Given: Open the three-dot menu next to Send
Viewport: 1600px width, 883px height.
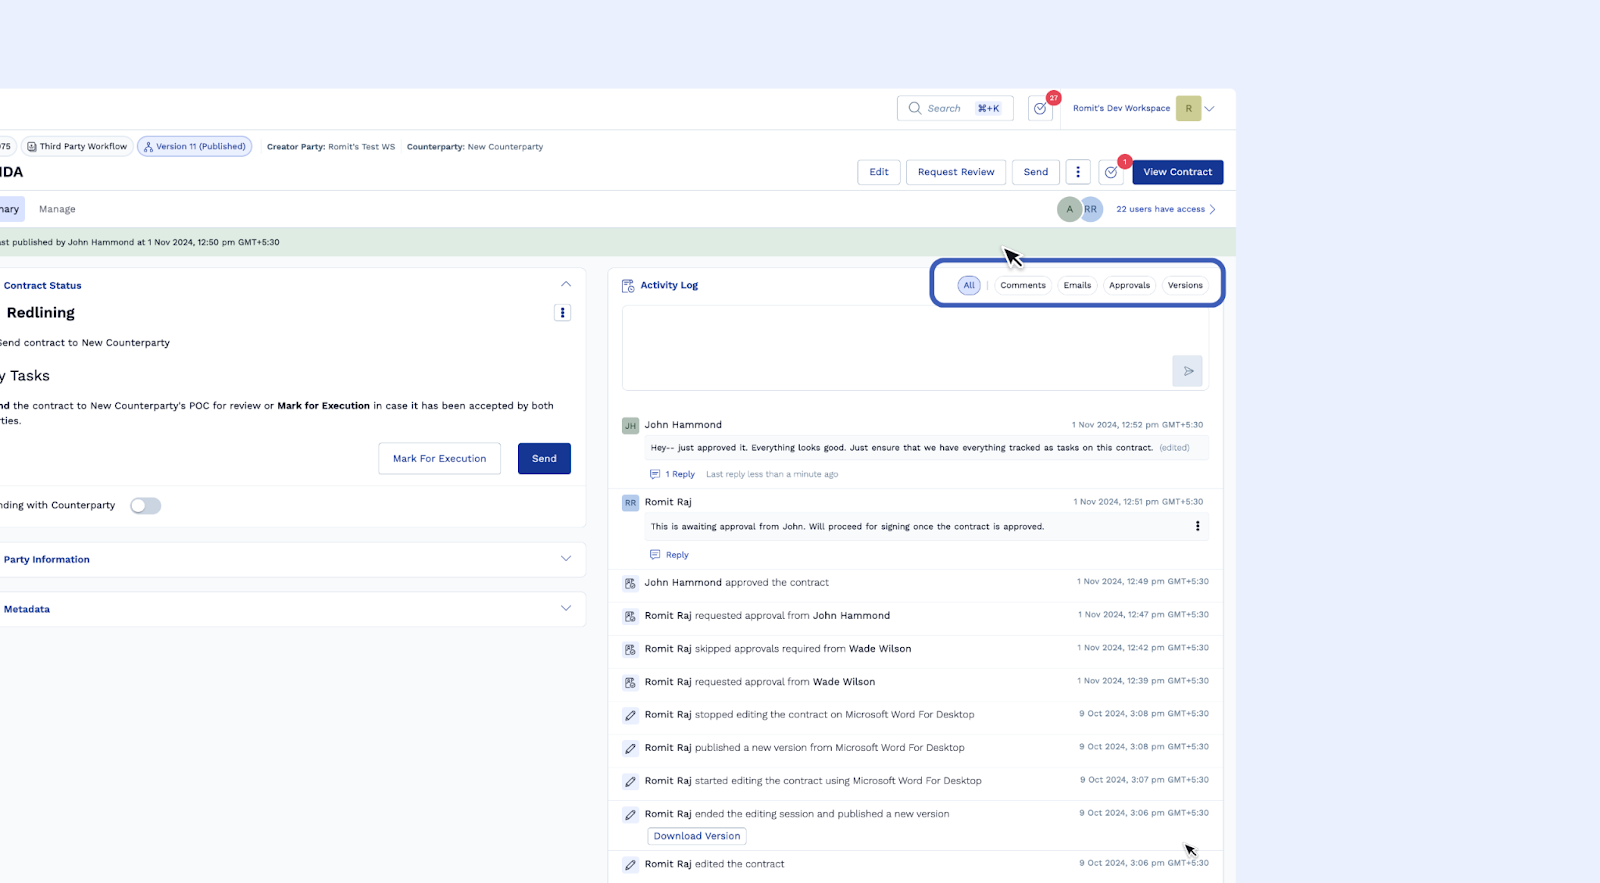Looking at the screenshot, I should coord(1077,172).
